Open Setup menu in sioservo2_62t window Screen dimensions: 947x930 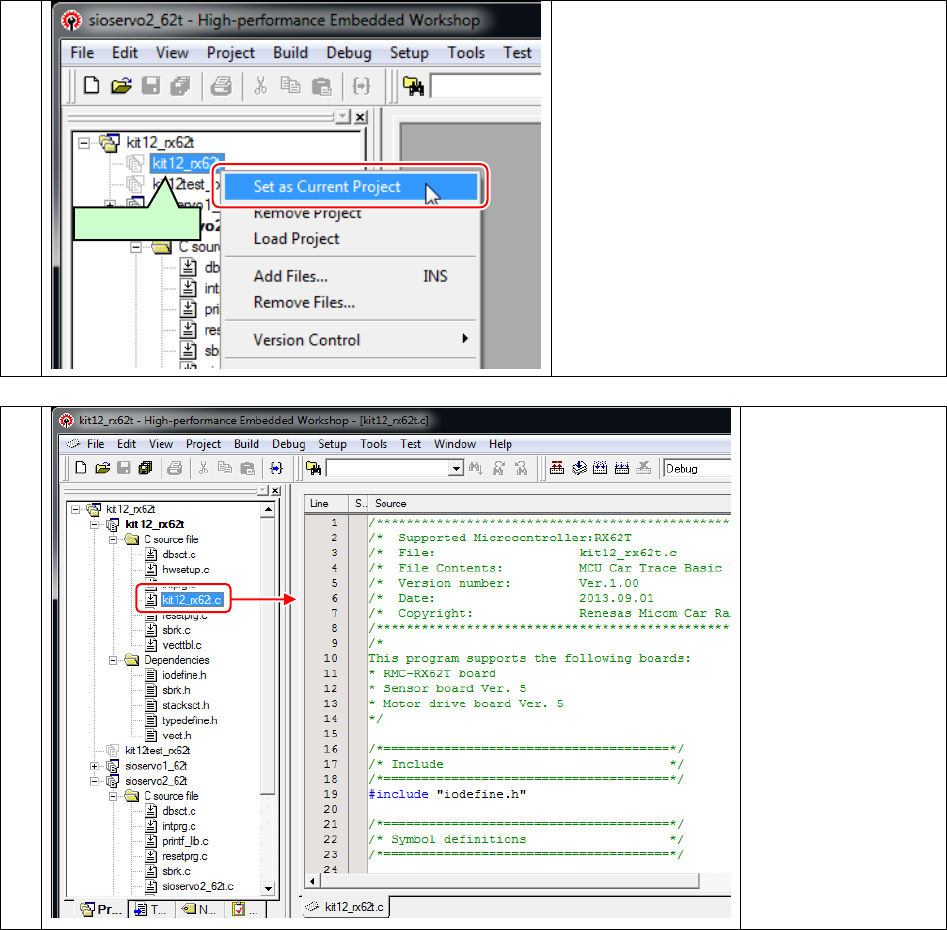tap(409, 53)
